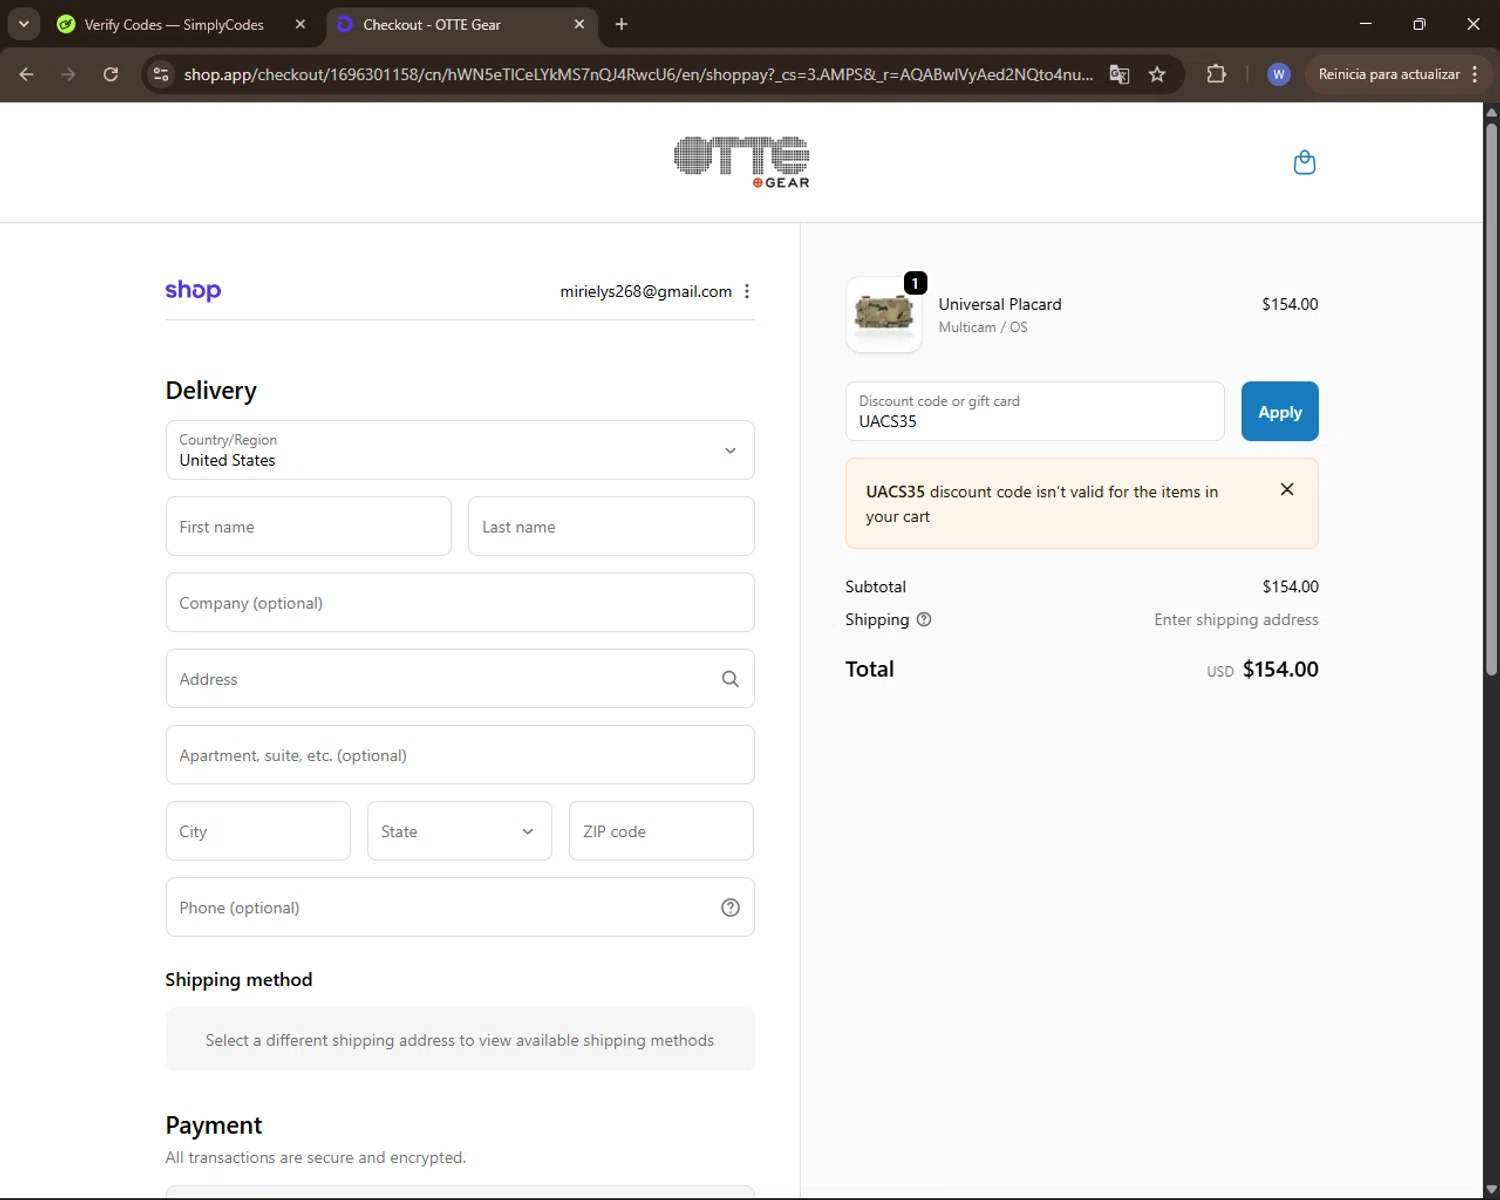
Task: Focus the Address field
Action: coord(460,679)
